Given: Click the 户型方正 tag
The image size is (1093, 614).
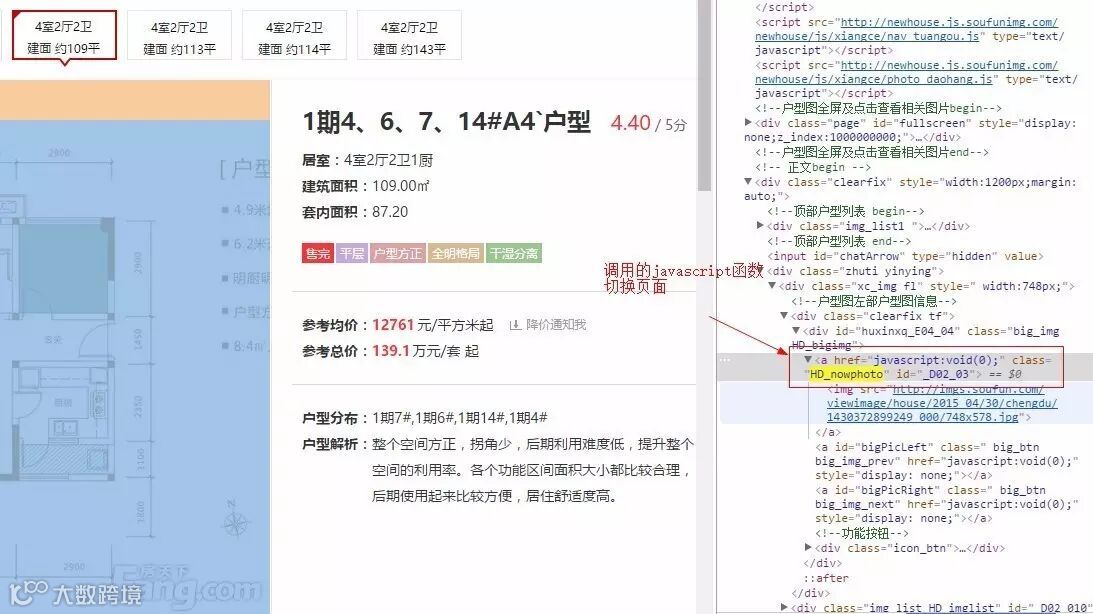Looking at the screenshot, I should (x=397, y=253).
